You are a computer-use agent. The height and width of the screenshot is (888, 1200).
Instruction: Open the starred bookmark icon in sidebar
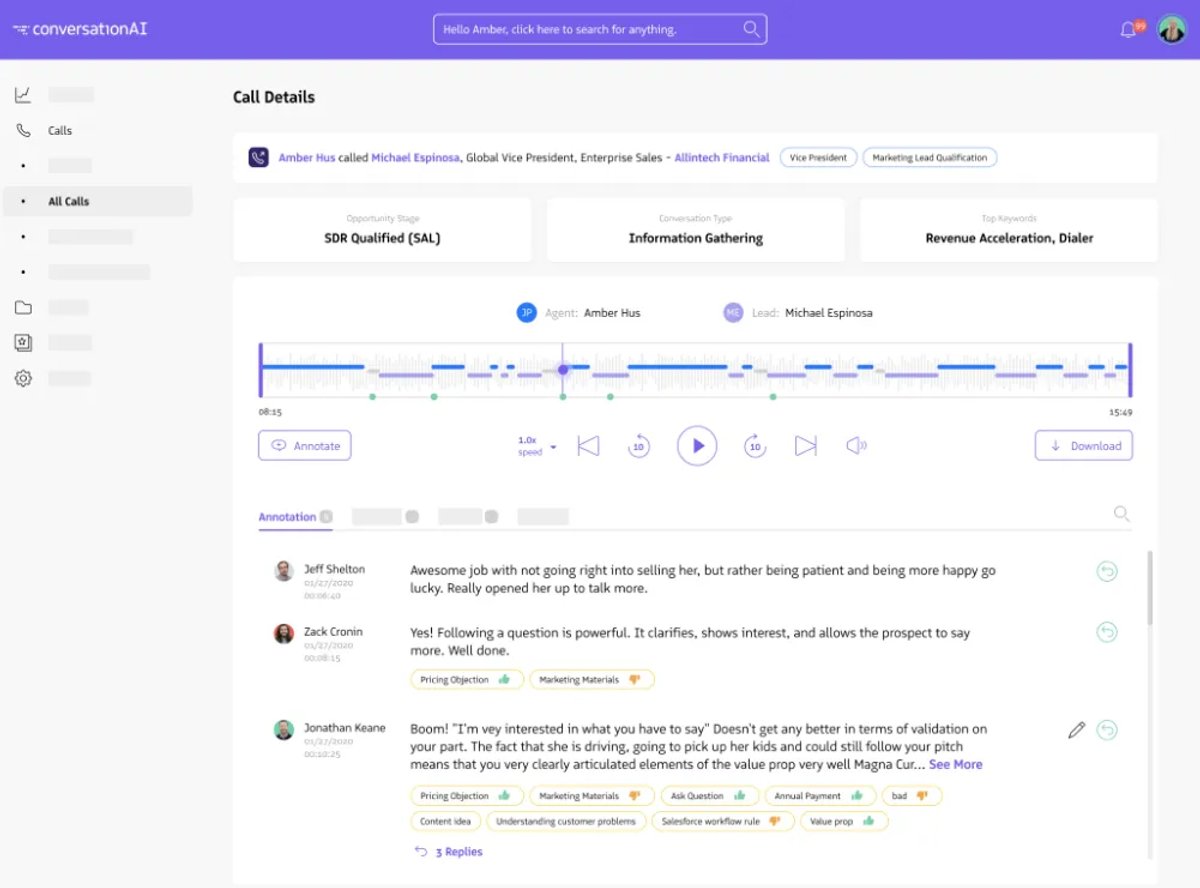pyautogui.click(x=23, y=343)
